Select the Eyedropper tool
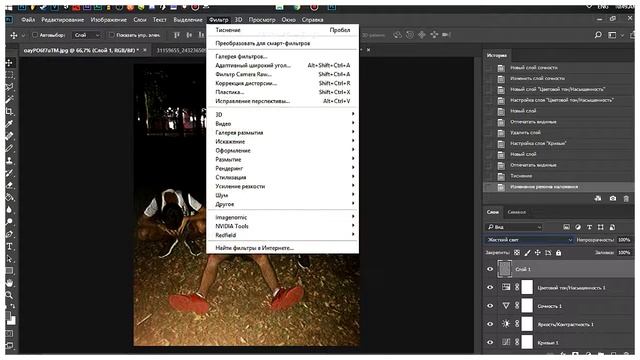 (x=9, y=124)
